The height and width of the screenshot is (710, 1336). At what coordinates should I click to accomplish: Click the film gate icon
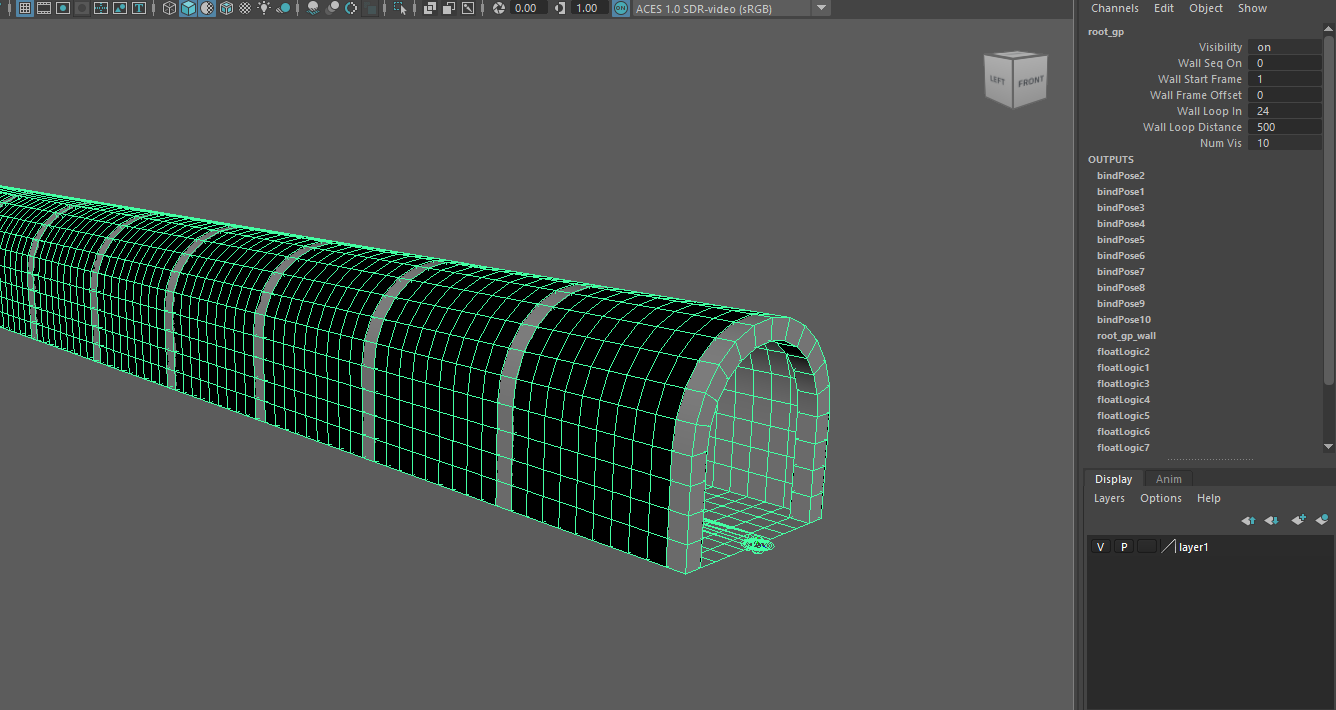pyautogui.click(x=44, y=8)
